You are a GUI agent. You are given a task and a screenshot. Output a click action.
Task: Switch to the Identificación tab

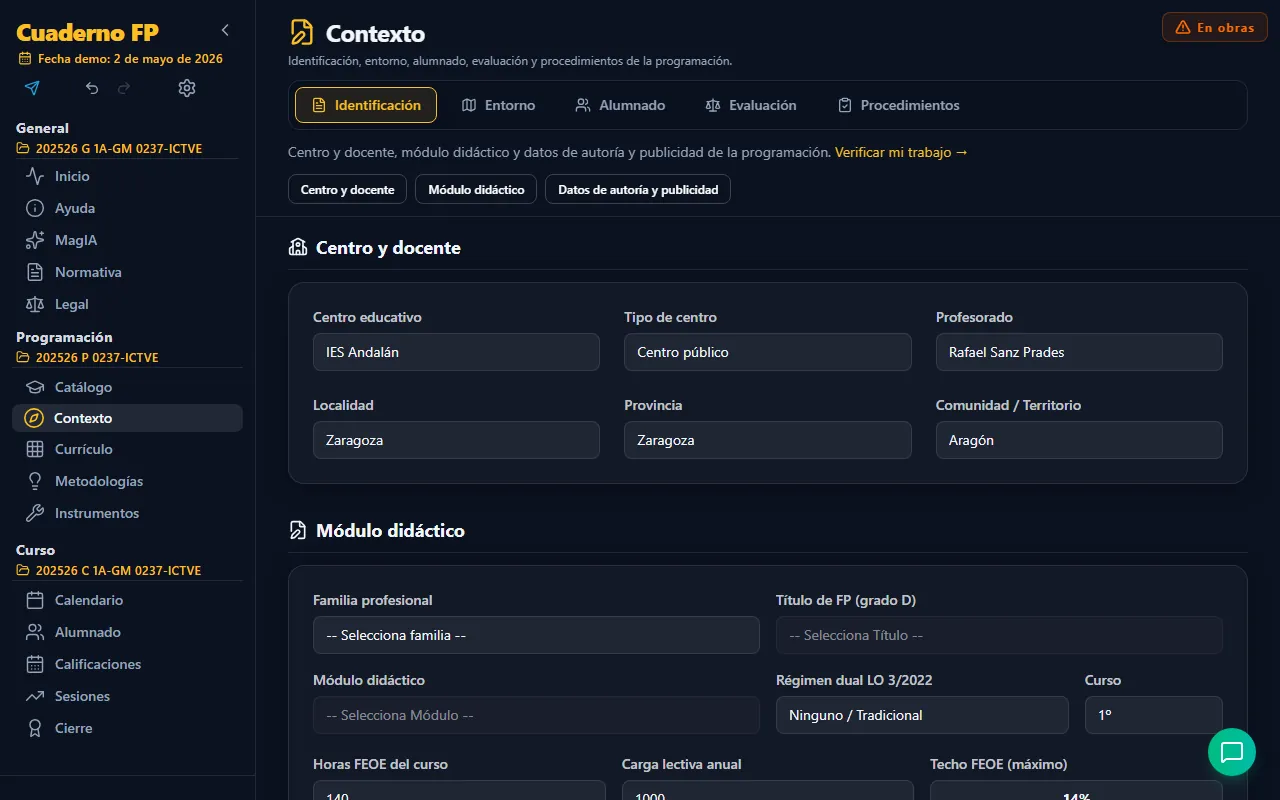point(366,105)
